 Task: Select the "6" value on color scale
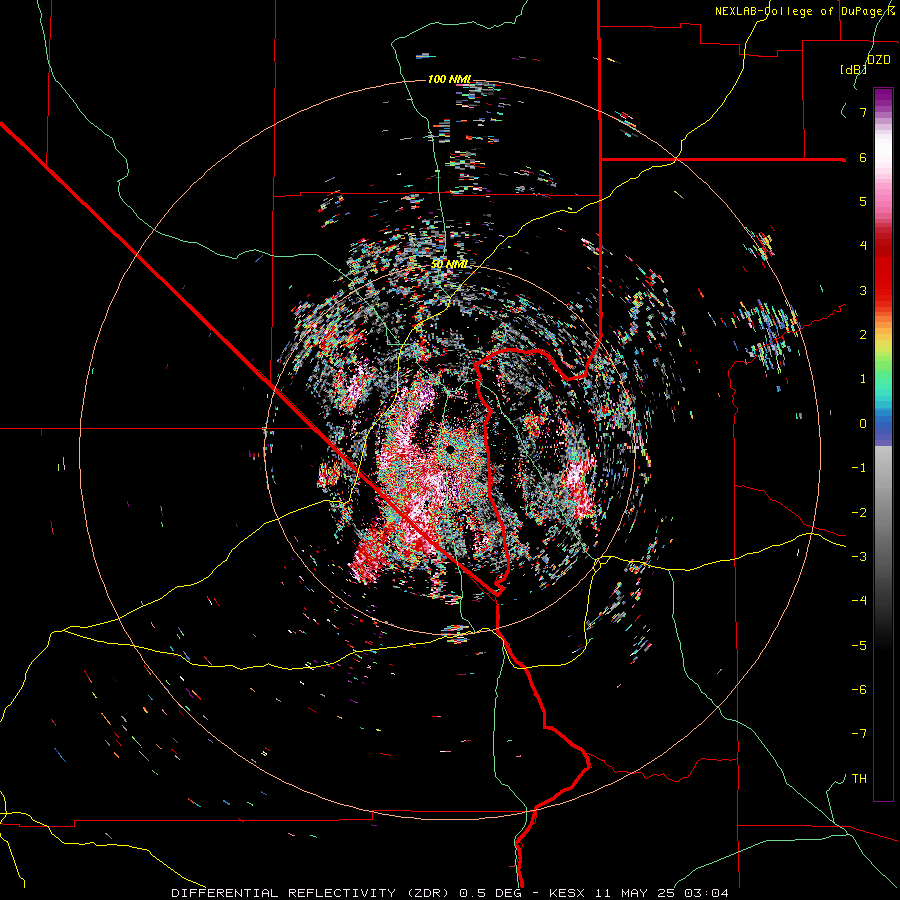[862, 157]
